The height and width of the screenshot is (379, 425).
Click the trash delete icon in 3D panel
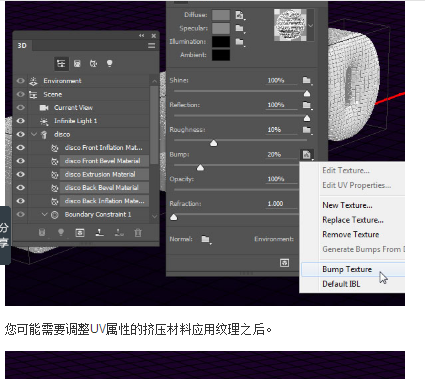tap(138, 233)
